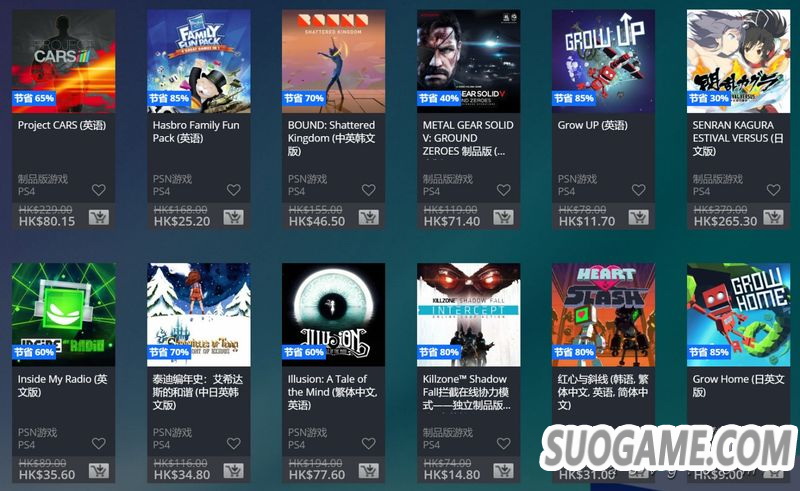Open the Heart & Slash cover art
The height and width of the screenshot is (491, 800).
coord(604,315)
